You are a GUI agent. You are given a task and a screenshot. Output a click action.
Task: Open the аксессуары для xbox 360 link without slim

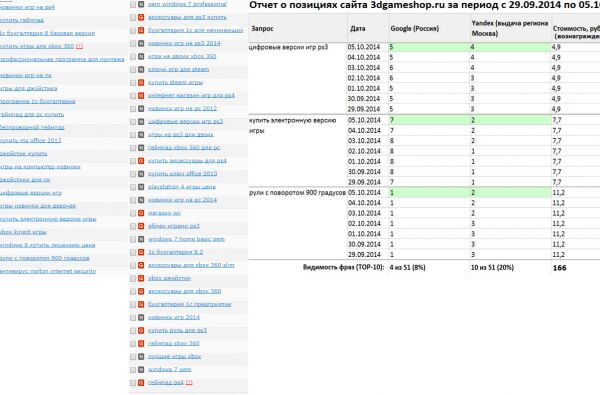tap(184, 291)
